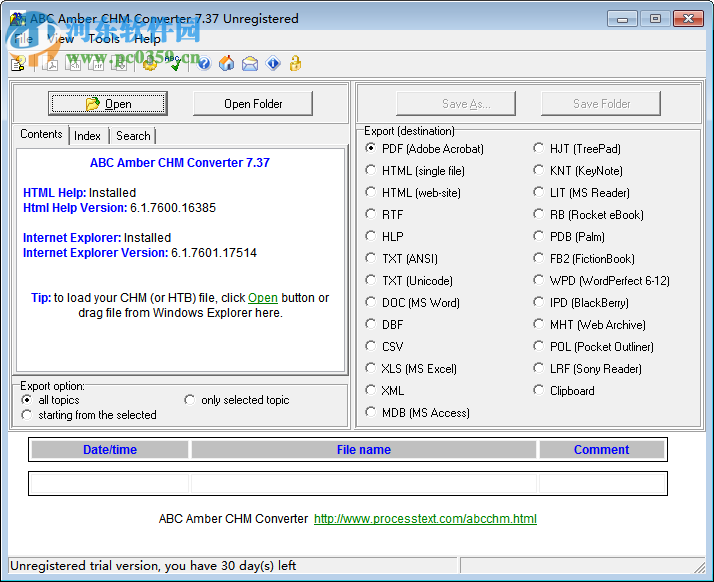Pick Clipboard as export destination

pos(540,391)
